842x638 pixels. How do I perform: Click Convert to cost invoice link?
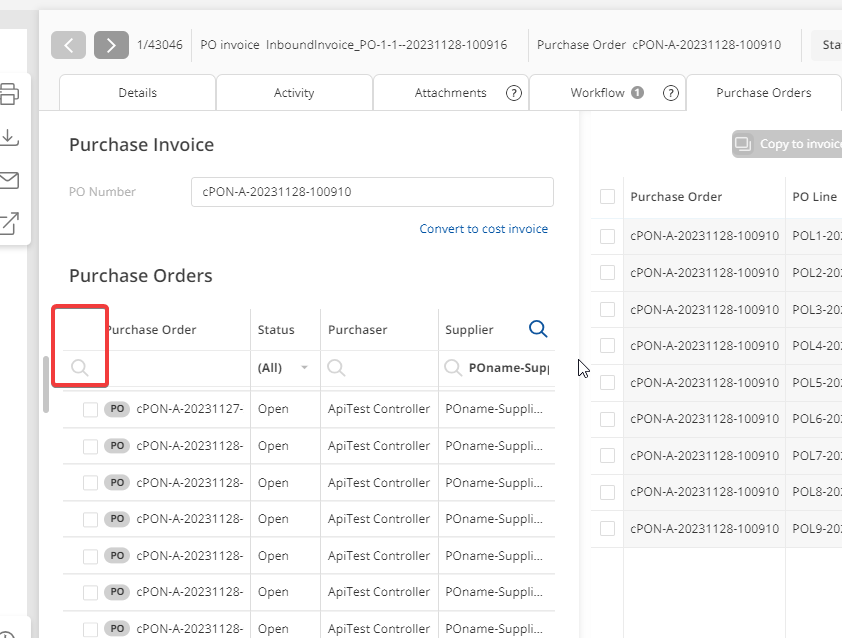483,229
